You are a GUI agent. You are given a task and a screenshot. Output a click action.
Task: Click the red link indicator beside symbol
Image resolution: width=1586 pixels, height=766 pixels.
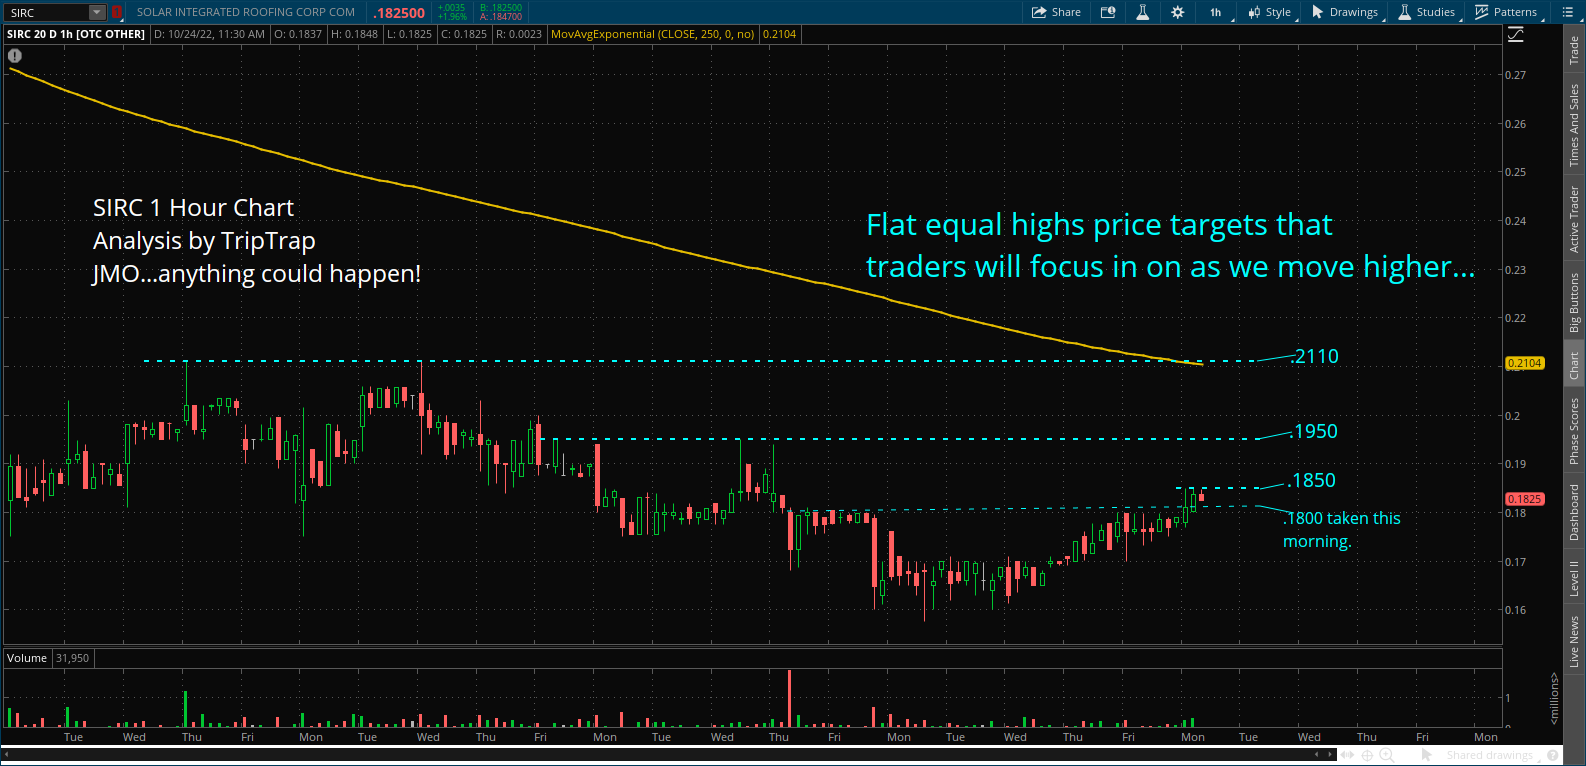pyautogui.click(x=116, y=12)
